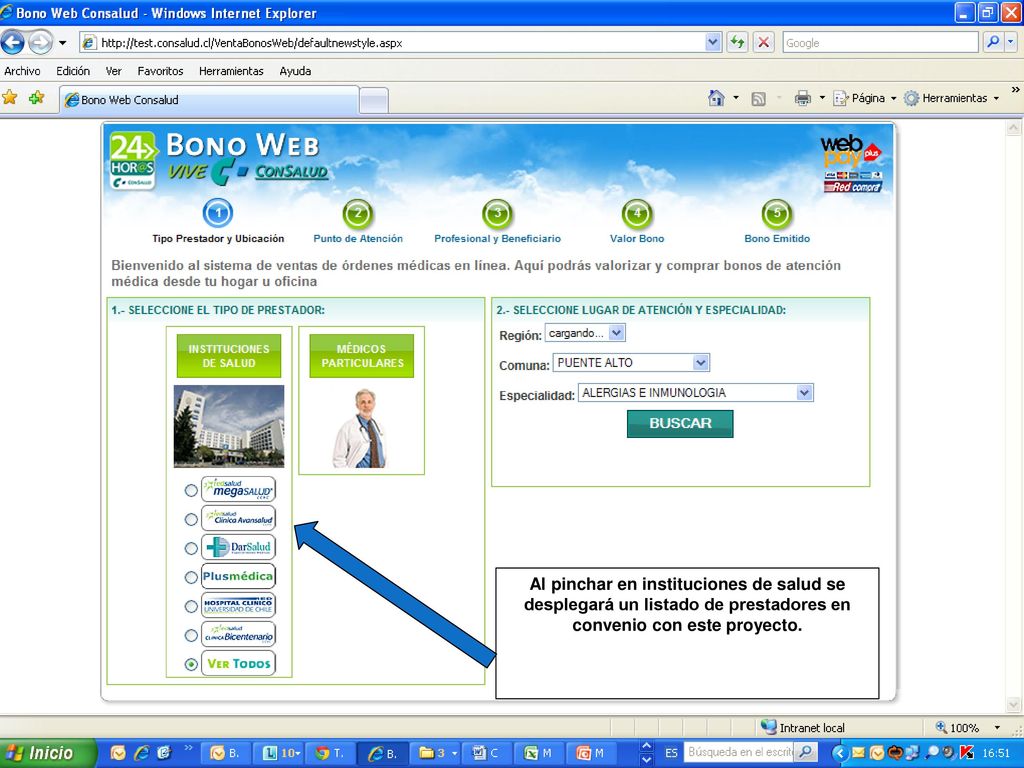This screenshot has width=1024, height=768.
Task: Select the Hospital Clínico radio button
Action: 191,606
